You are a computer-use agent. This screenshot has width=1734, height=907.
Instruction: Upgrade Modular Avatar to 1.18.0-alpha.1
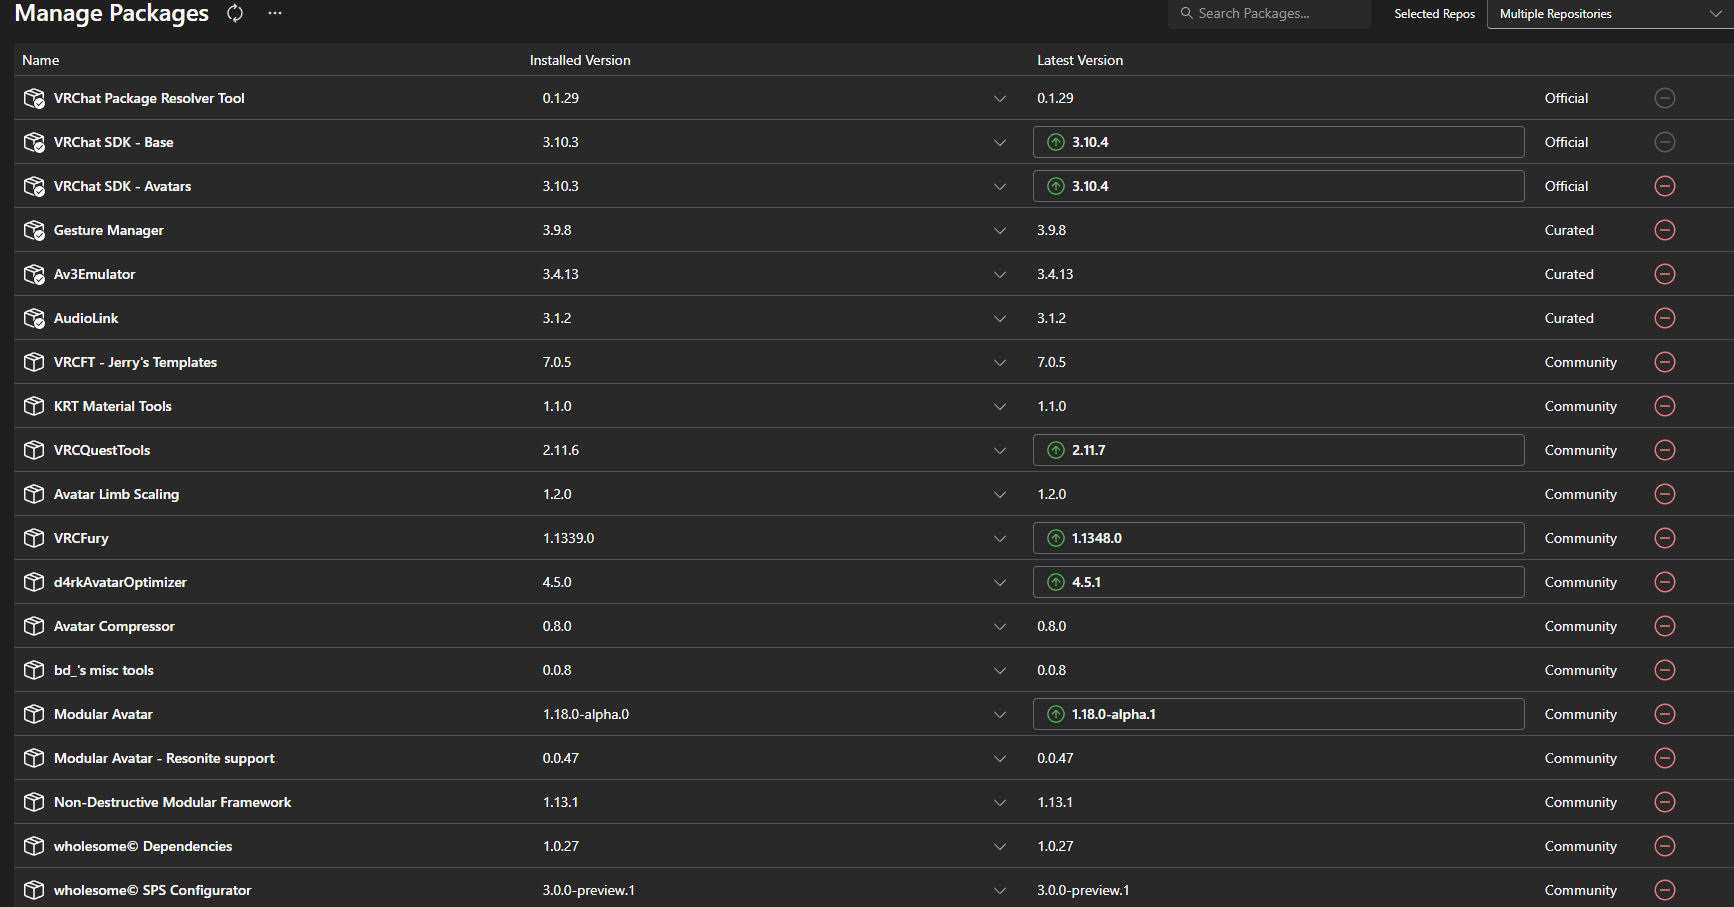[x=1278, y=714]
